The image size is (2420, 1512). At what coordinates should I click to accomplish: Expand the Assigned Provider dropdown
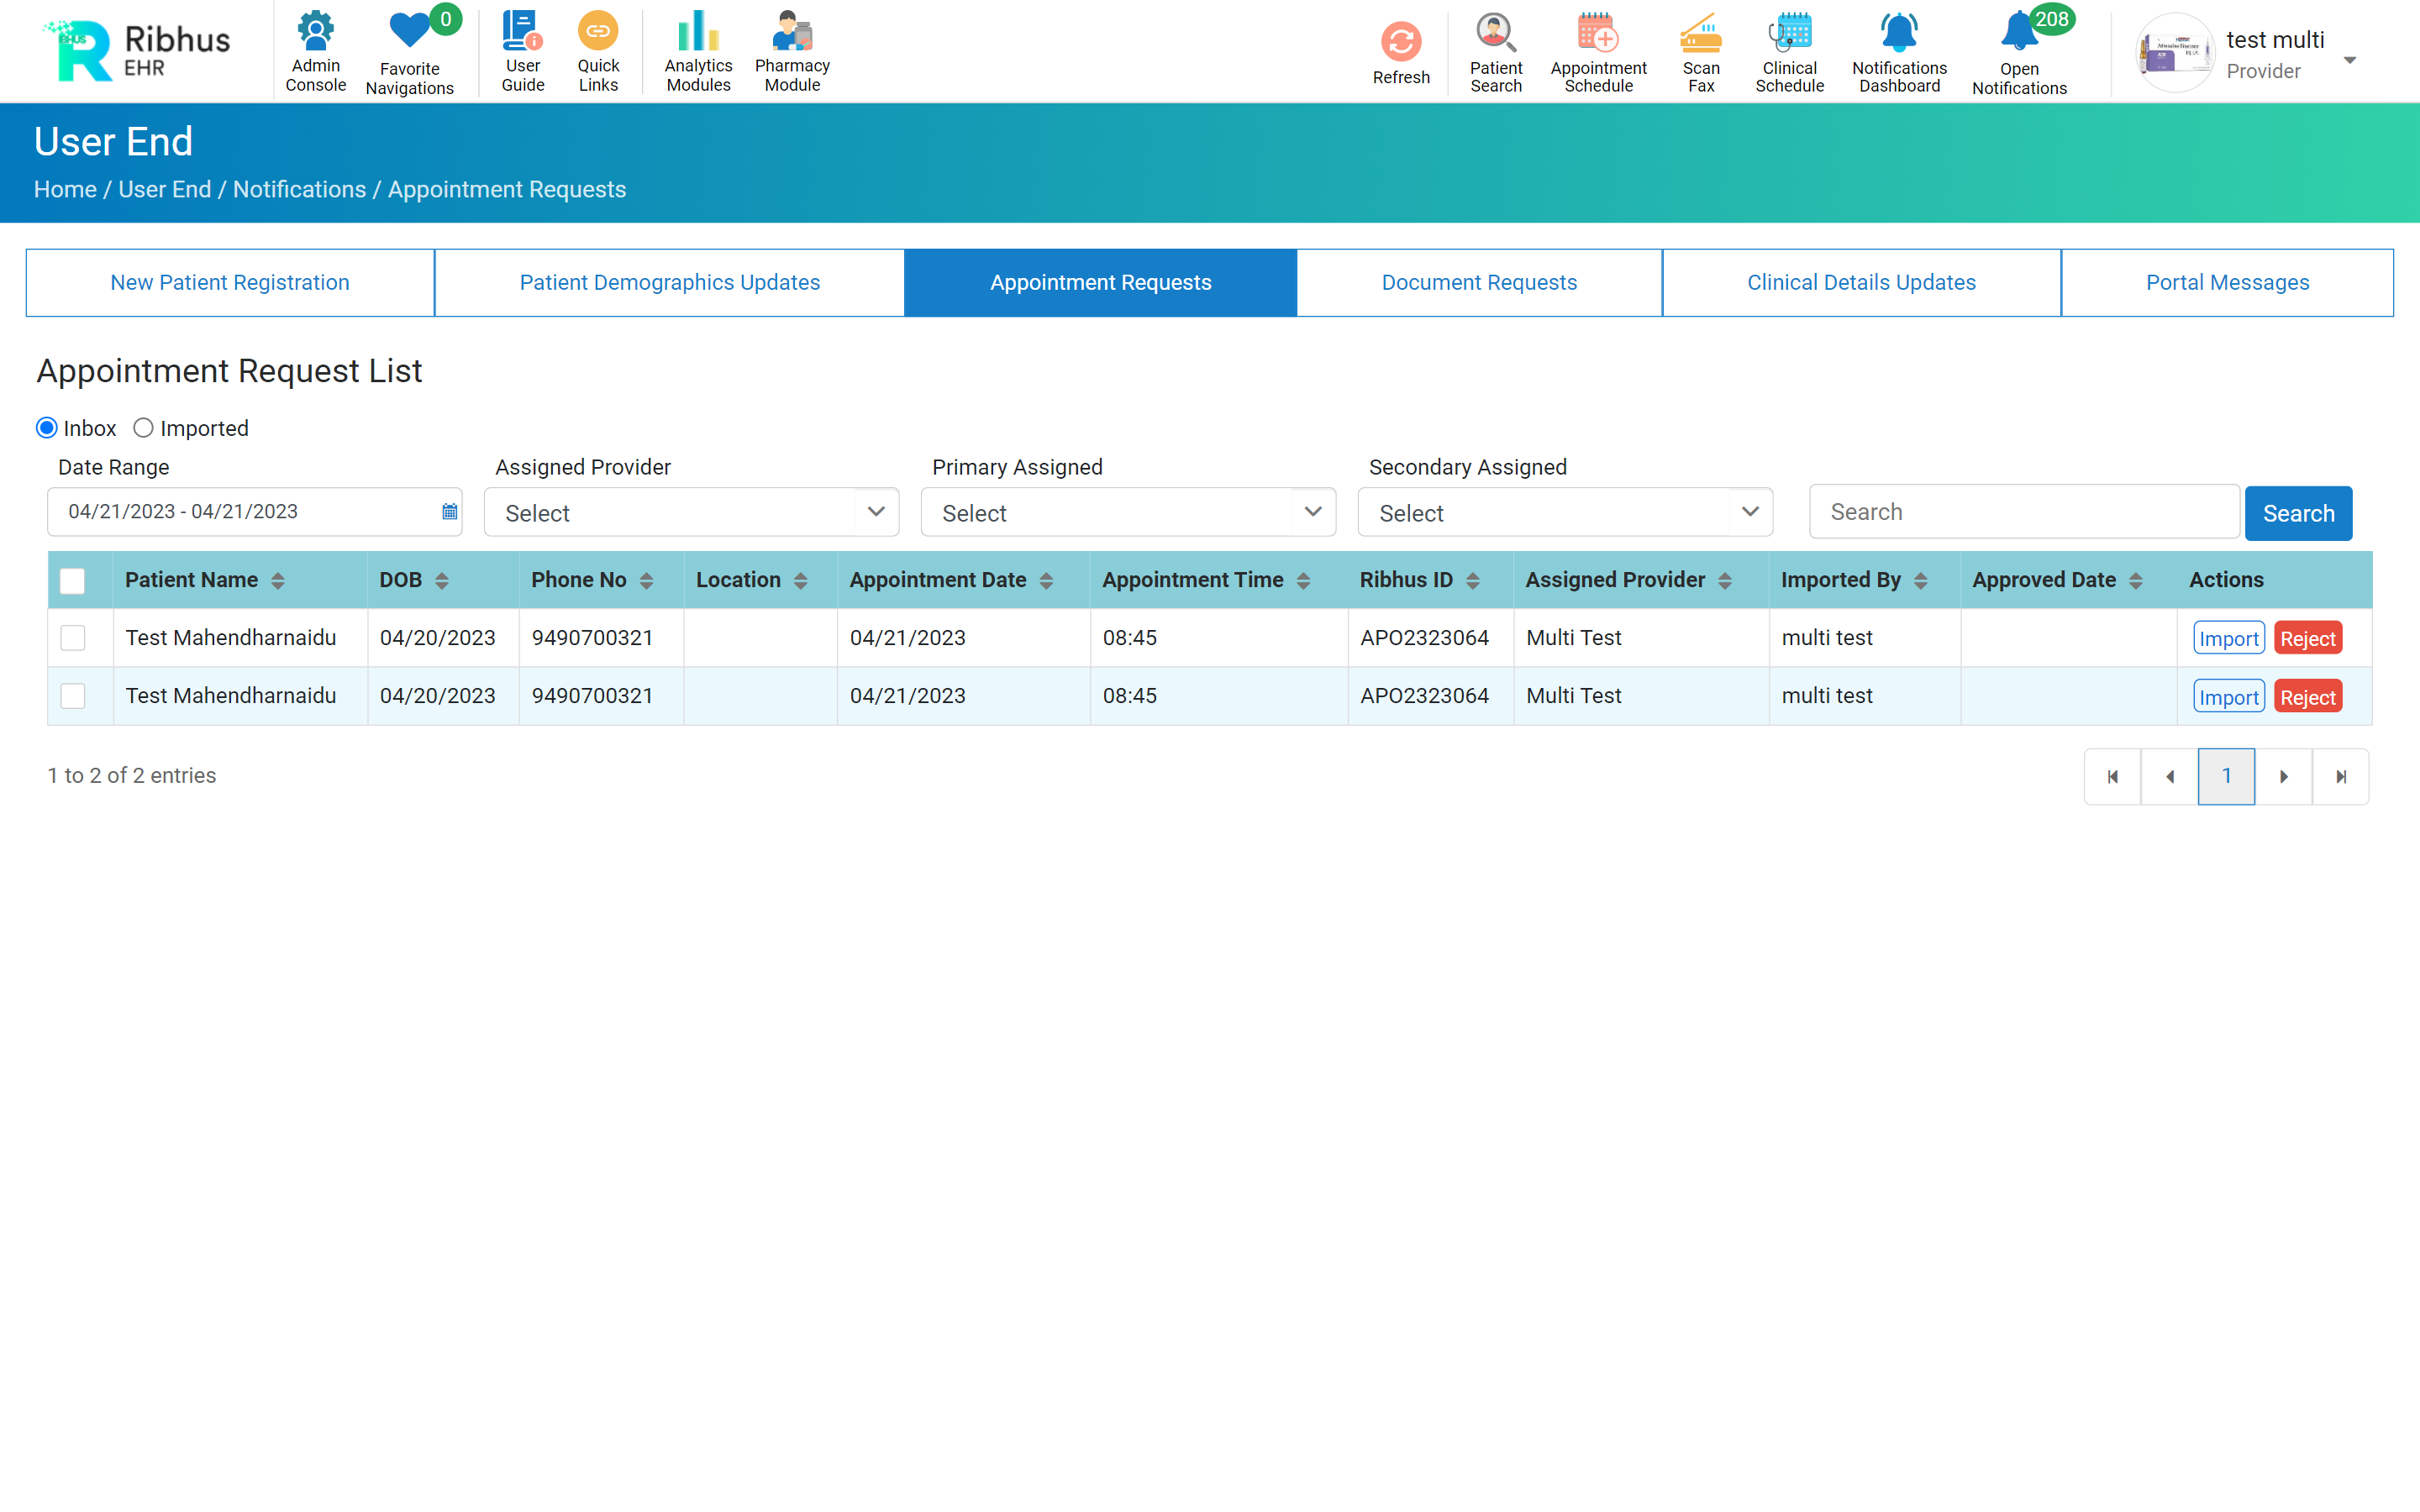[691, 513]
